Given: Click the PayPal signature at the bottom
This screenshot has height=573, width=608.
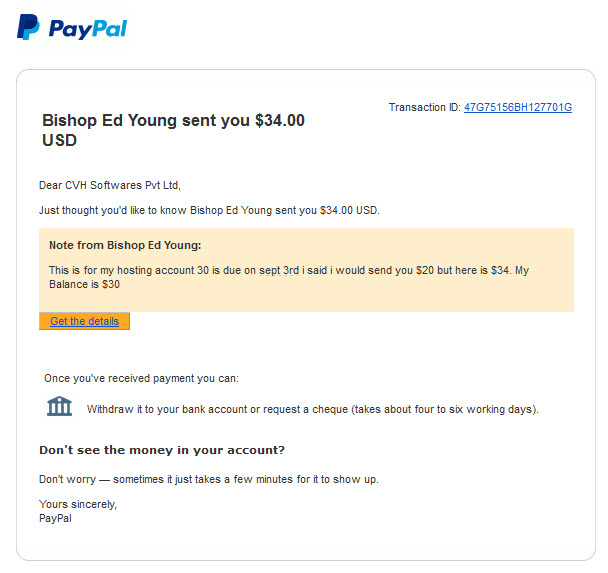Looking at the screenshot, I should point(55,518).
